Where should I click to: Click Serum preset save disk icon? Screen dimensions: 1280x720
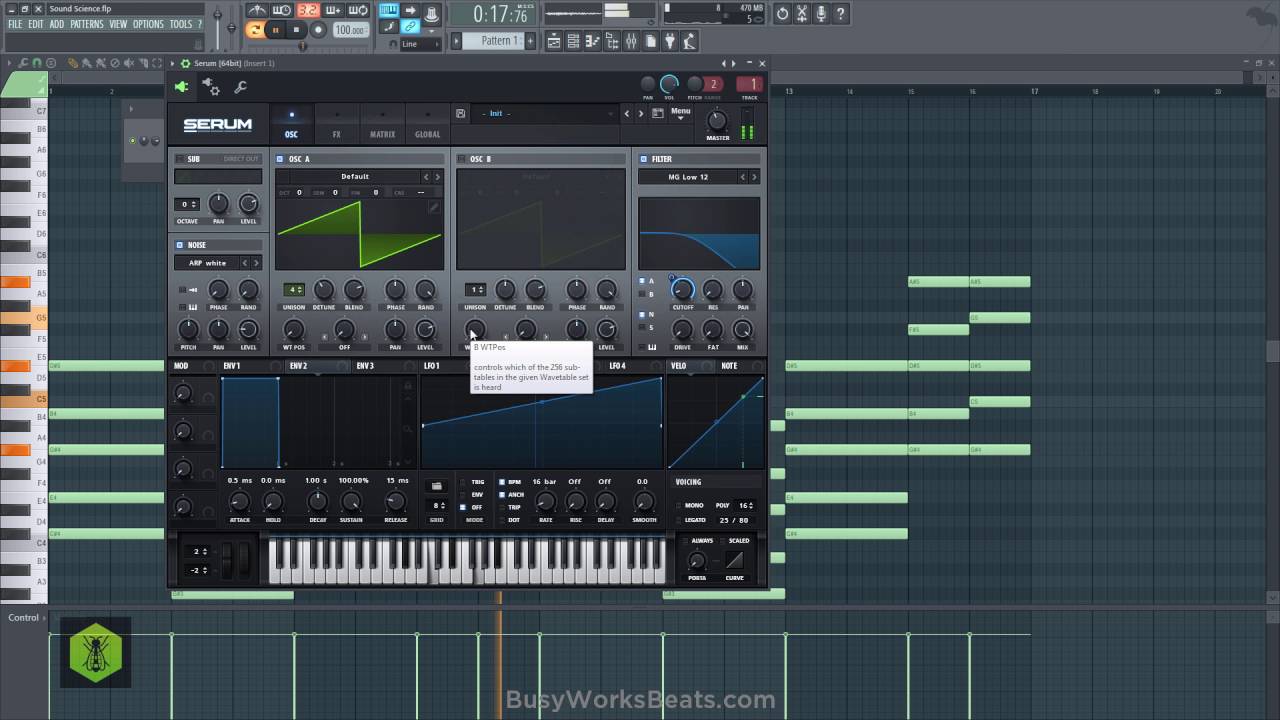(x=460, y=113)
